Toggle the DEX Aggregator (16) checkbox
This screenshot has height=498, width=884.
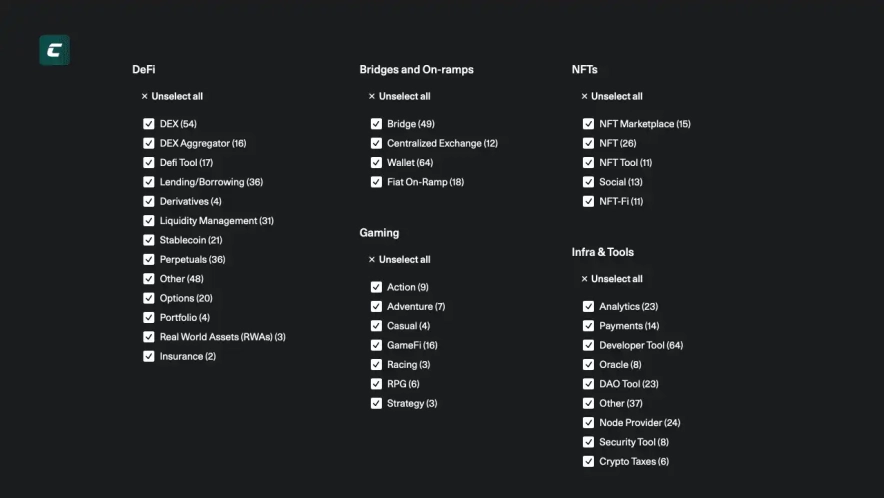(149, 143)
